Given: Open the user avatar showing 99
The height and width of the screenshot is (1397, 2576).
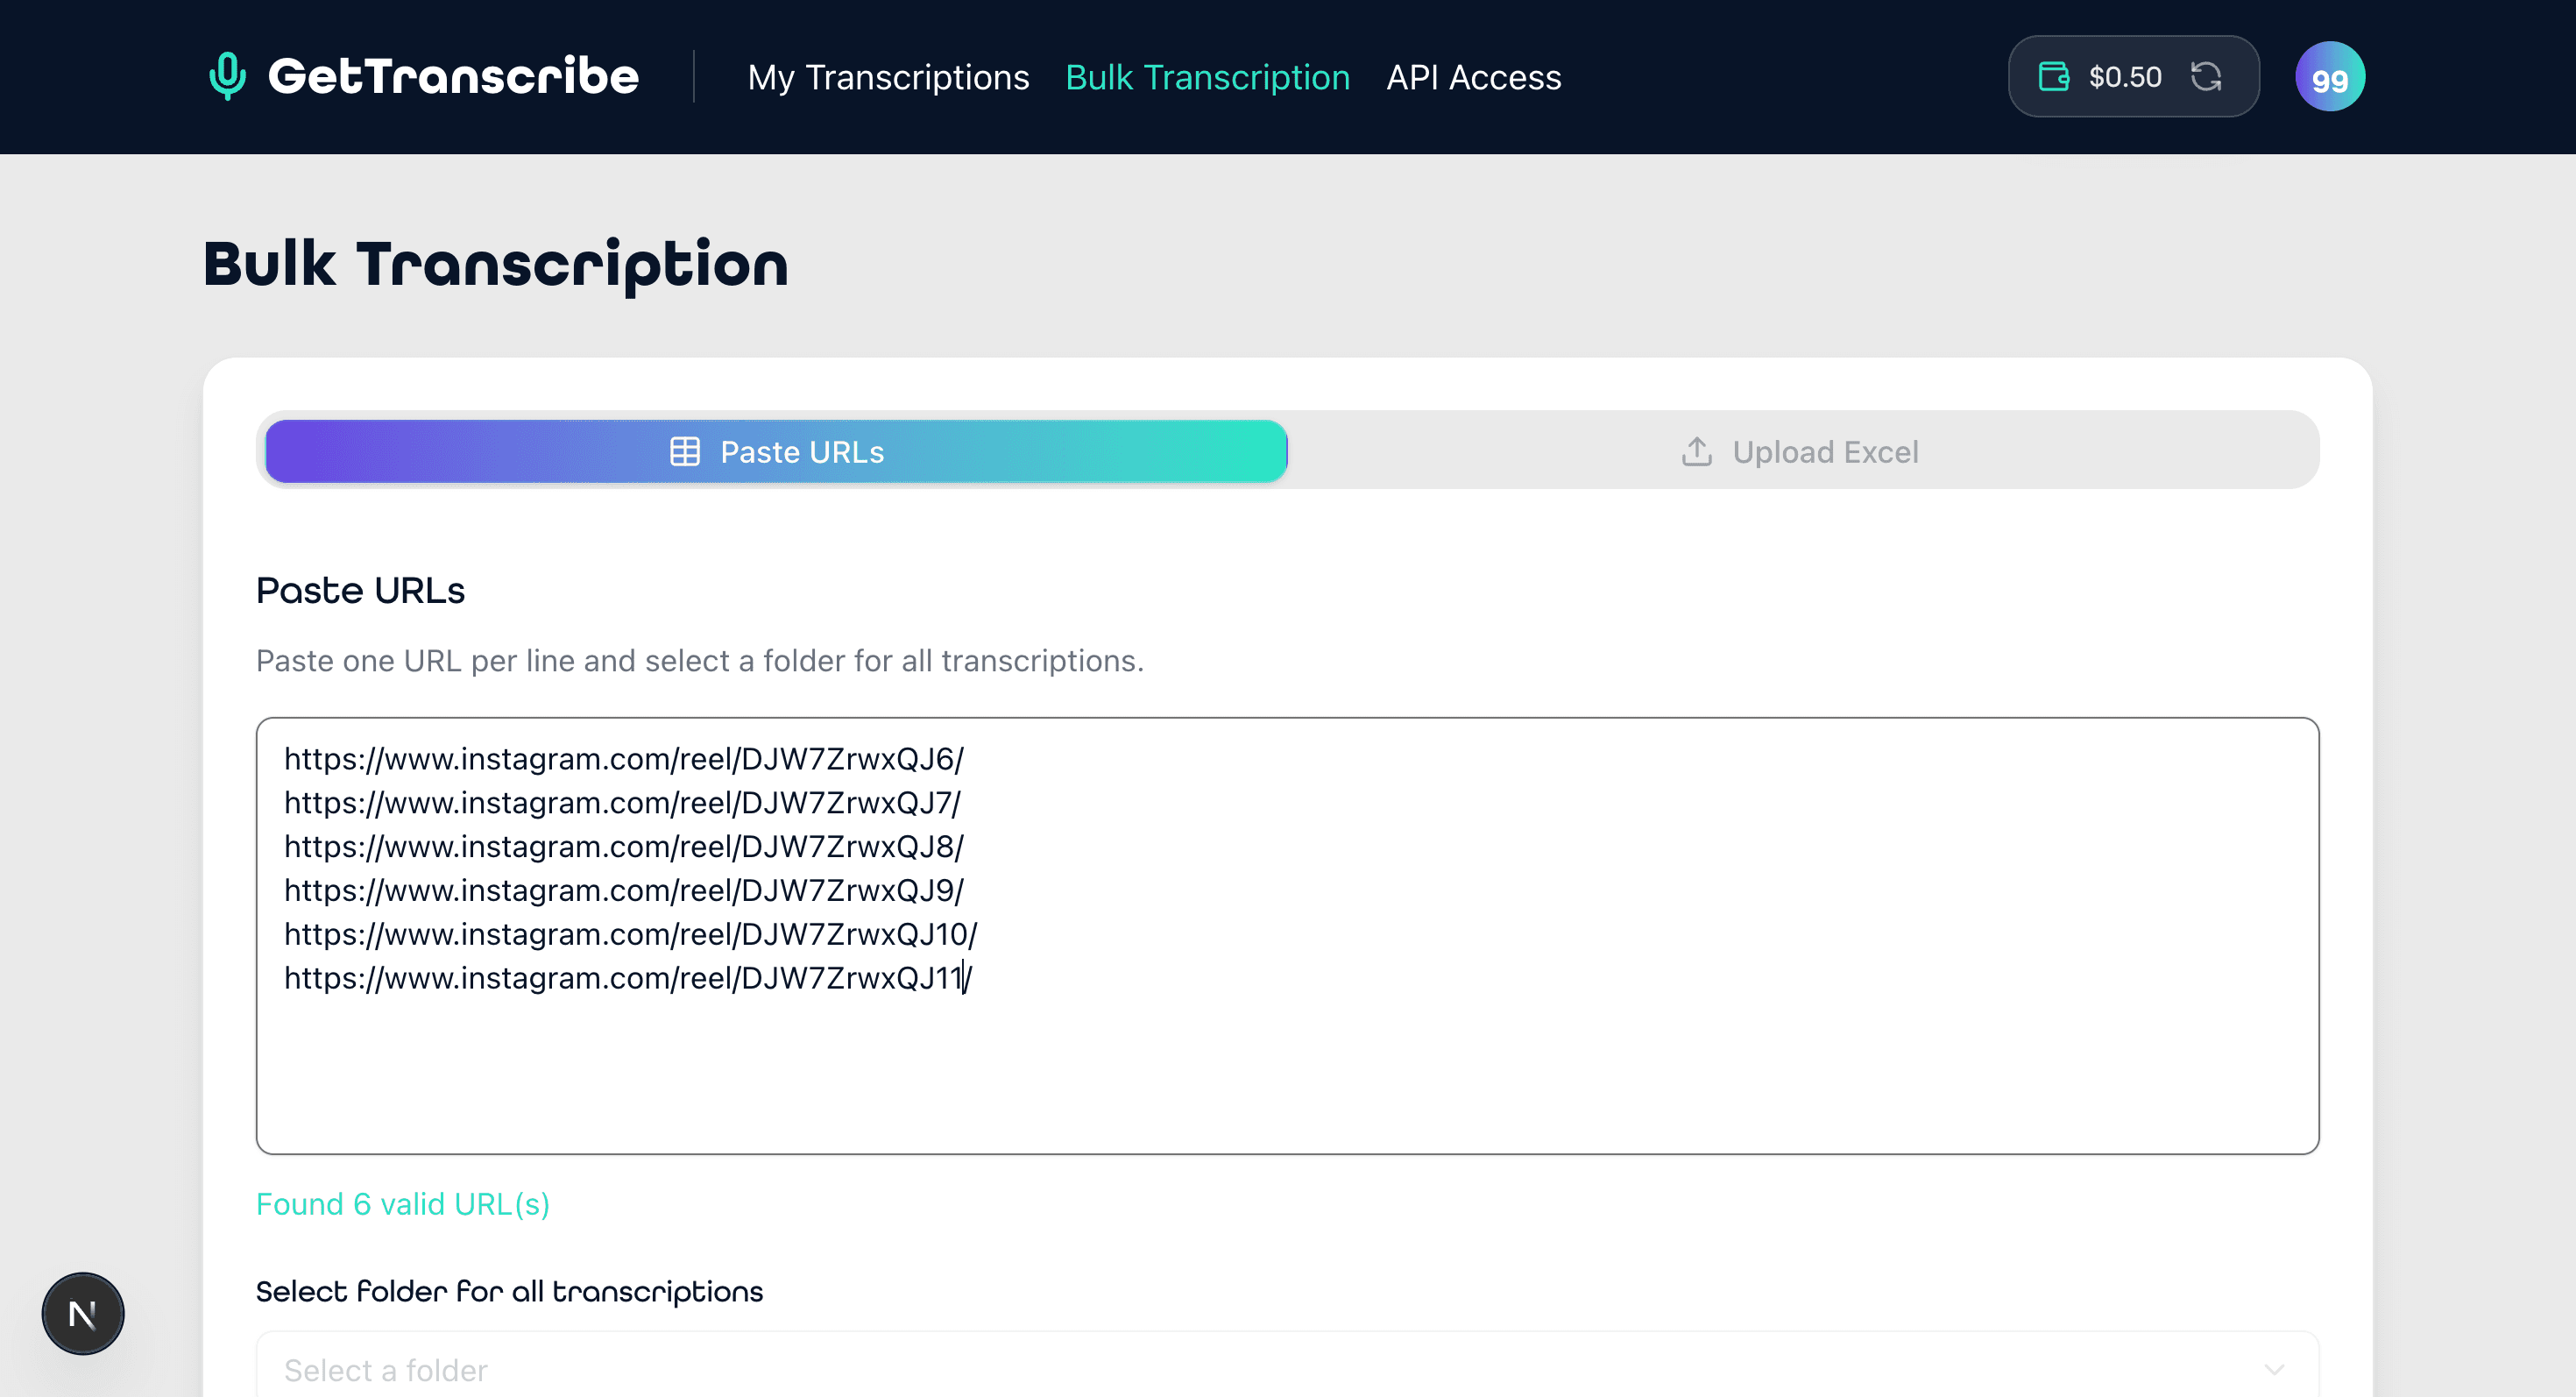Looking at the screenshot, I should 2329,75.
